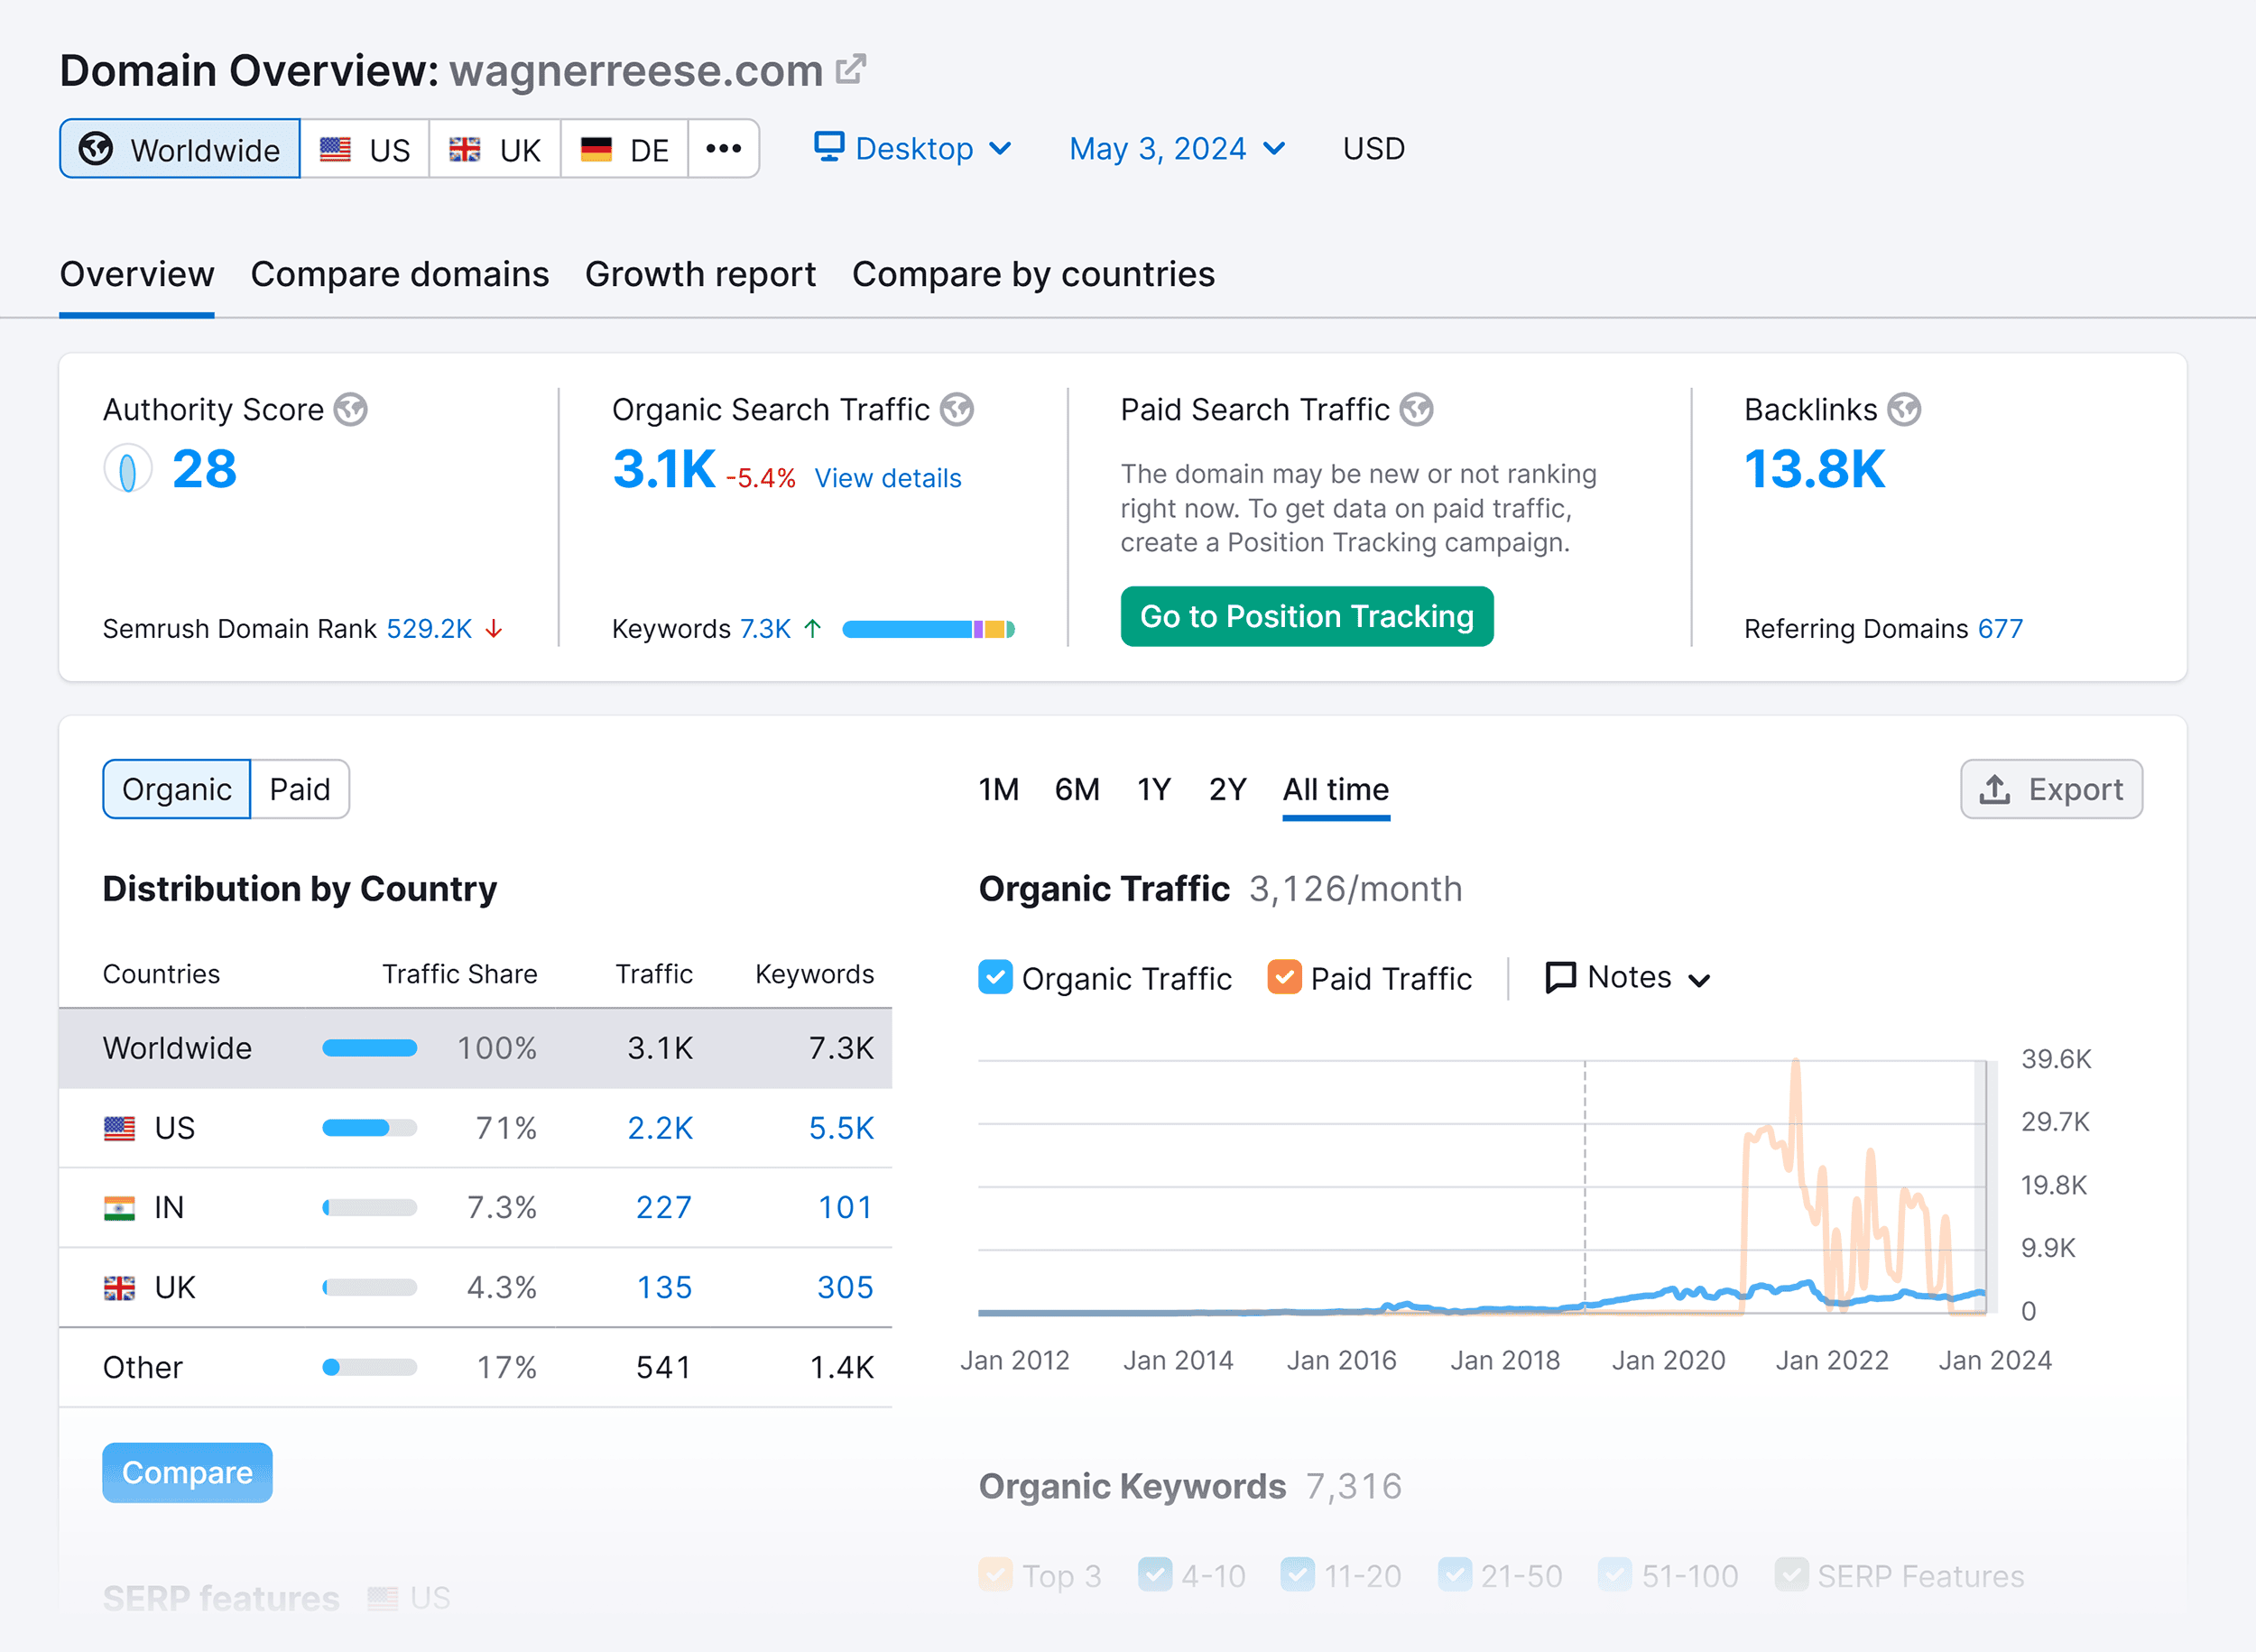Click the Notes speech bubble icon

coord(1560,977)
